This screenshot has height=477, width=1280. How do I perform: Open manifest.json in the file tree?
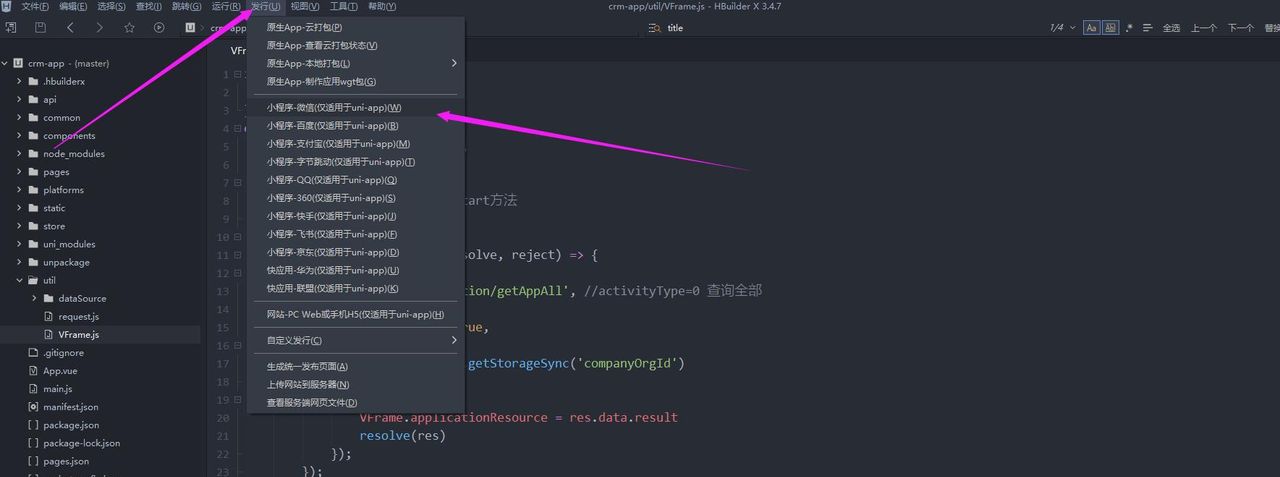(x=70, y=407)
